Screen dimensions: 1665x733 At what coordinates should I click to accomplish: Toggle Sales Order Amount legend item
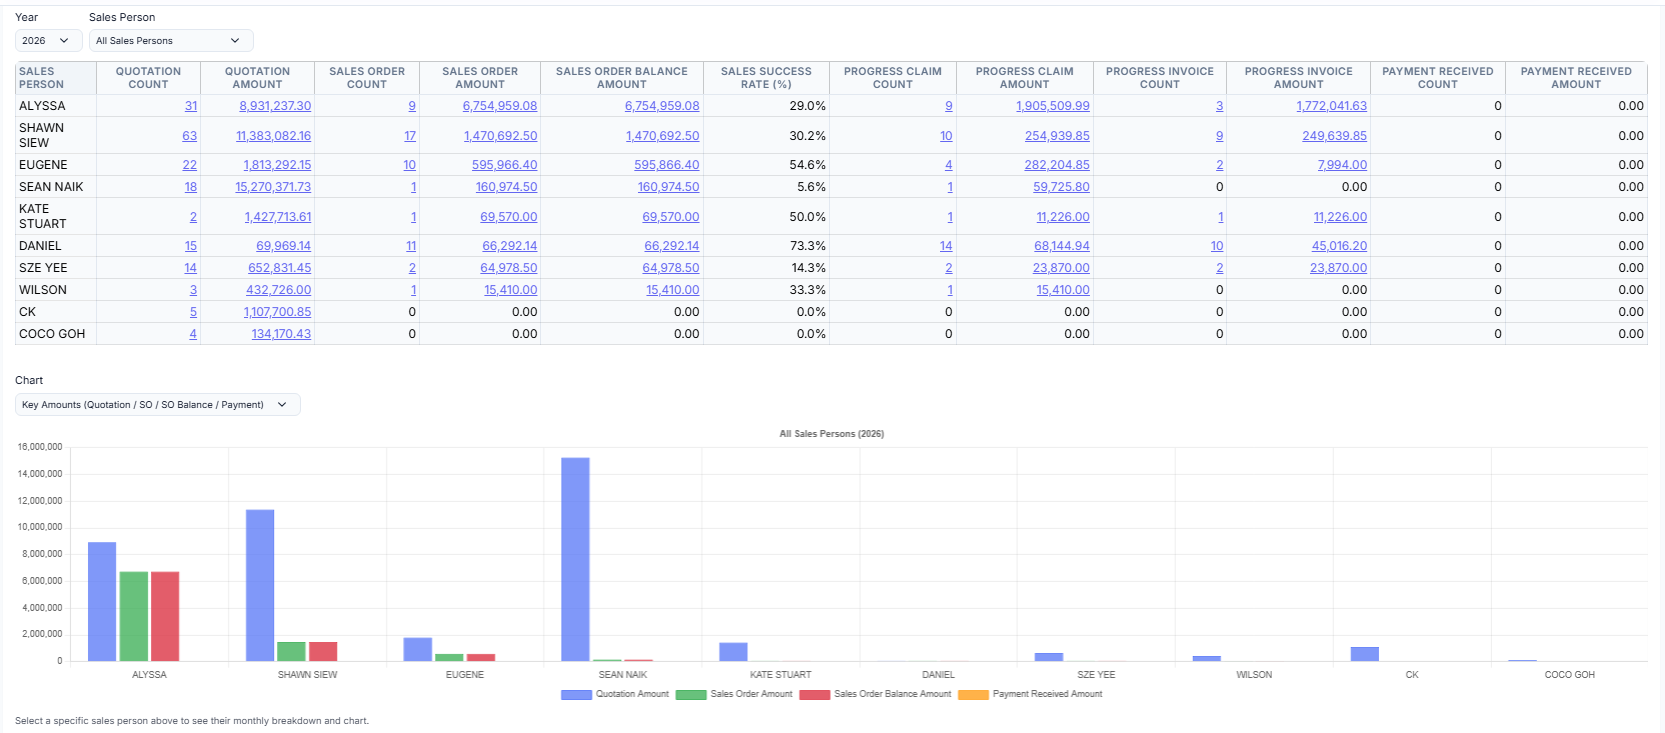734,694
